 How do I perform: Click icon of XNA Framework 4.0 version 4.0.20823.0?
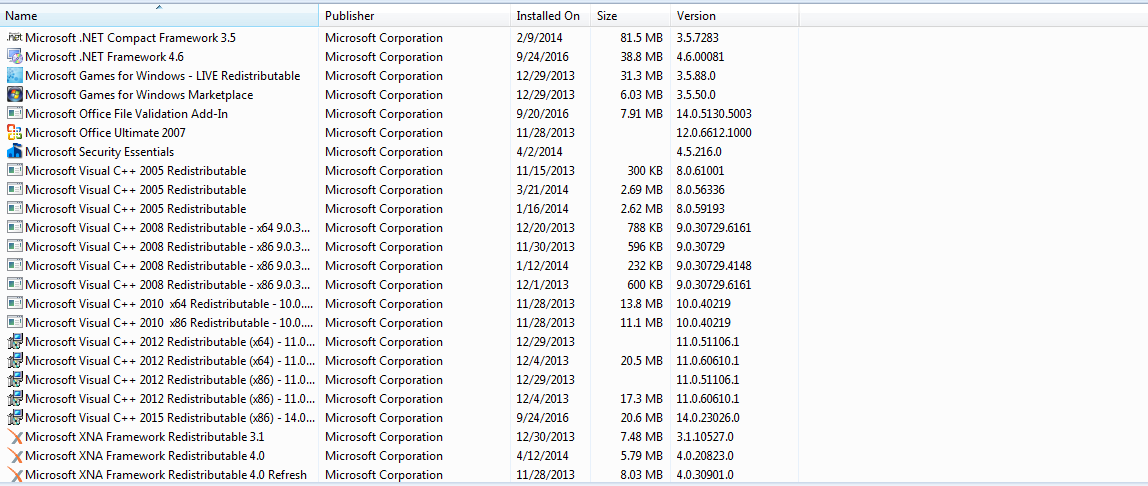click(14, 456)
